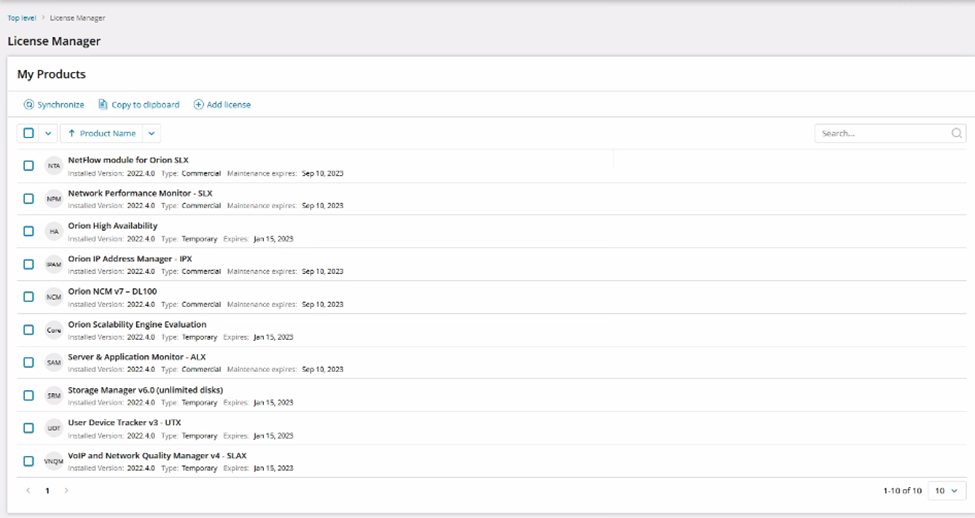Focus the Search input field
The height and width of the screenshot is (518, 975).
883,133
